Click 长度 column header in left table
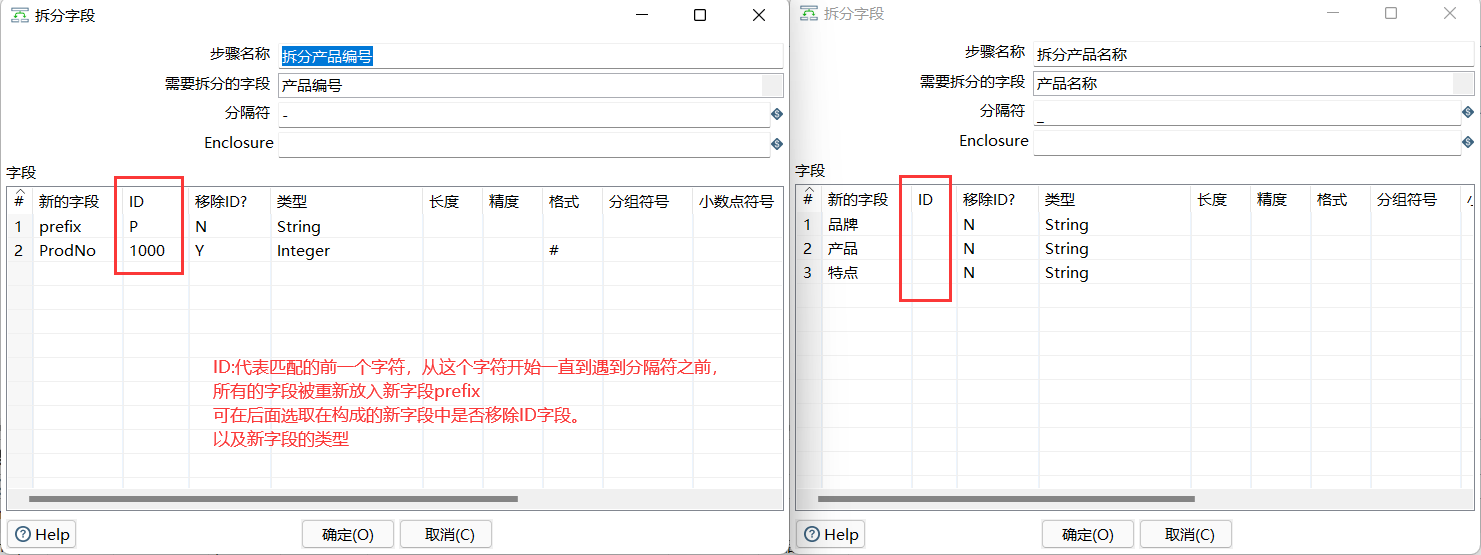The height and width of the screenshot is (555, 1481). click(453, 201)
